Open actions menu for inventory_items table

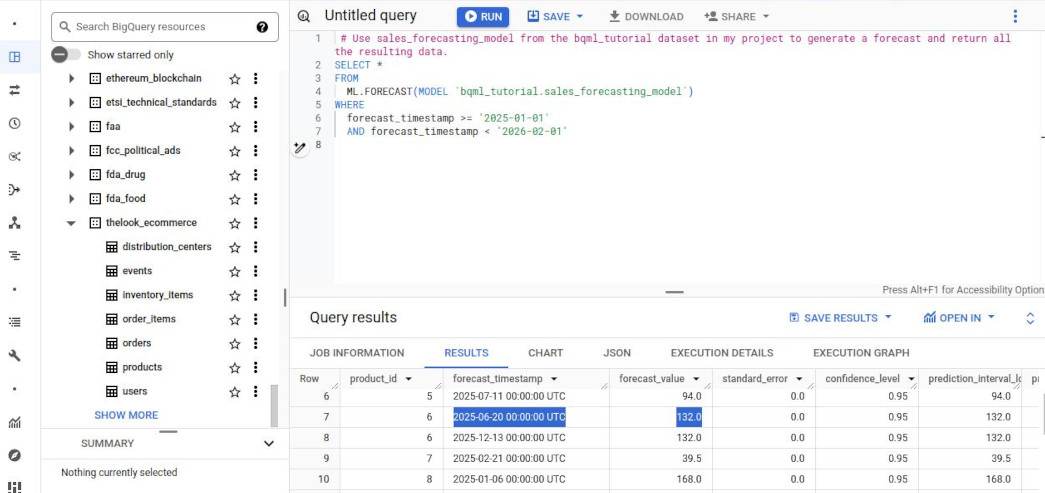tap(255, 295)
